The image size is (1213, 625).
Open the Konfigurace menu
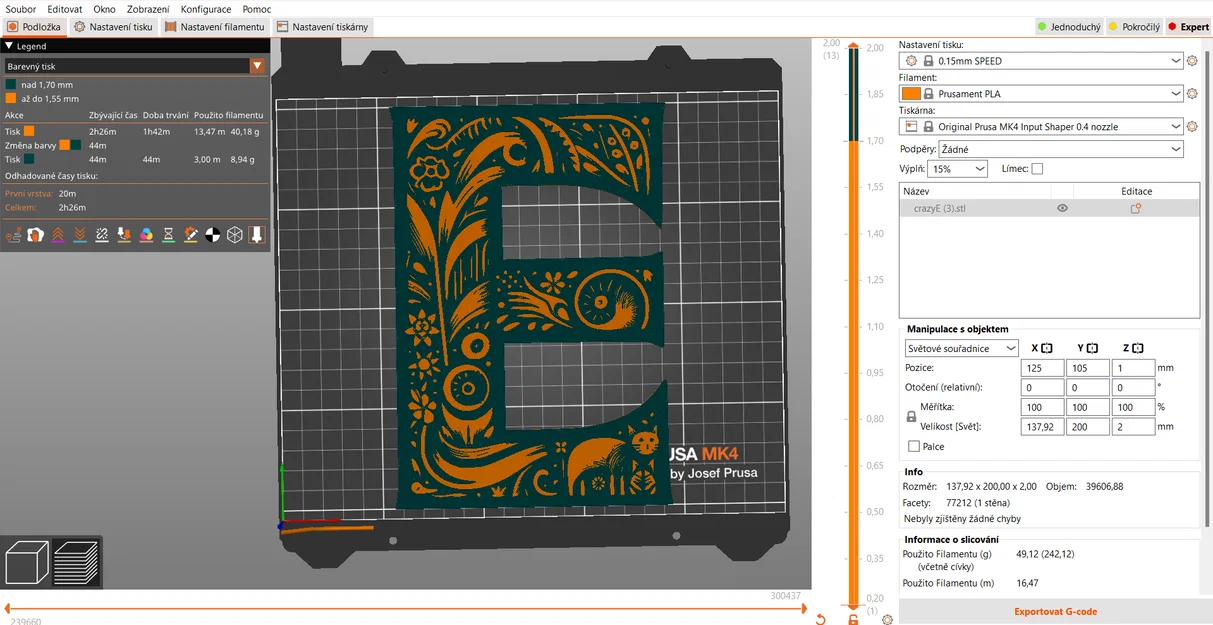(206, 9)
